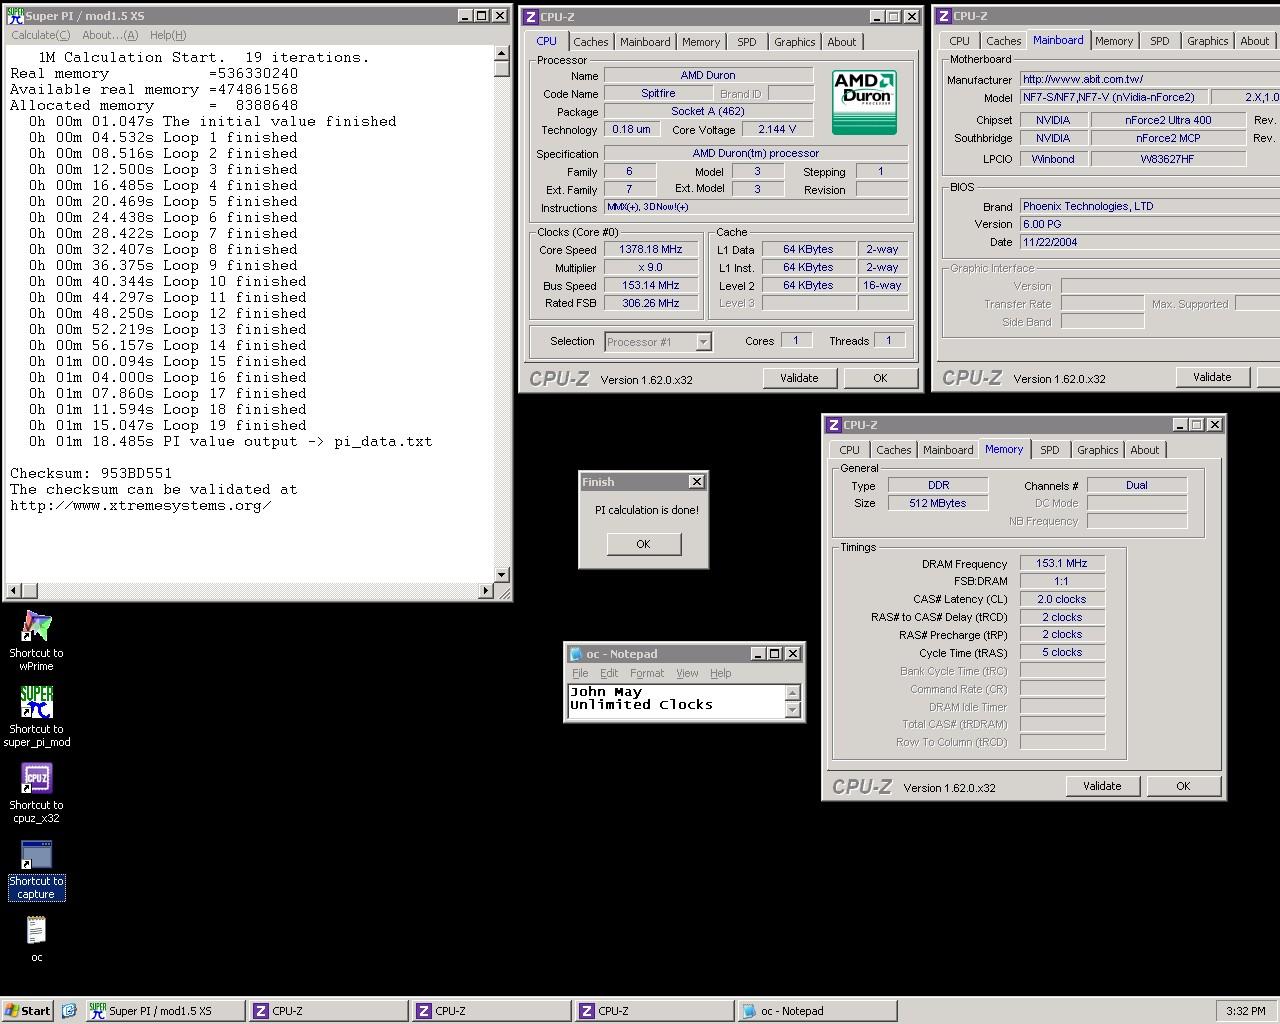Open the View menu in Notepad
This screenshot has height=1024, width=1280.
coord(687,673)
